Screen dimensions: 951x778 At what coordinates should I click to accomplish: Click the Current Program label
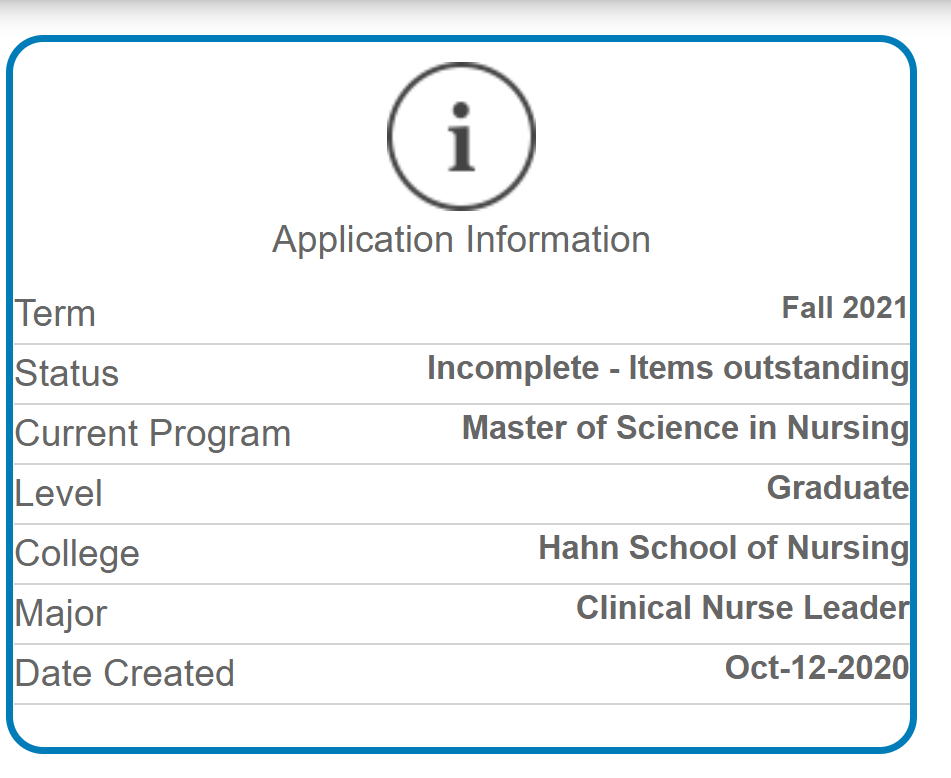153,434
